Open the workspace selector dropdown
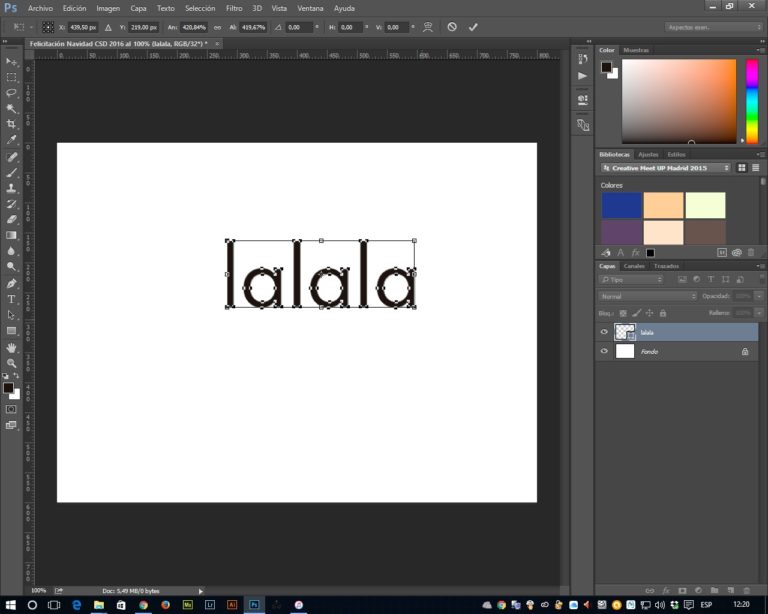 click(713, 27)
